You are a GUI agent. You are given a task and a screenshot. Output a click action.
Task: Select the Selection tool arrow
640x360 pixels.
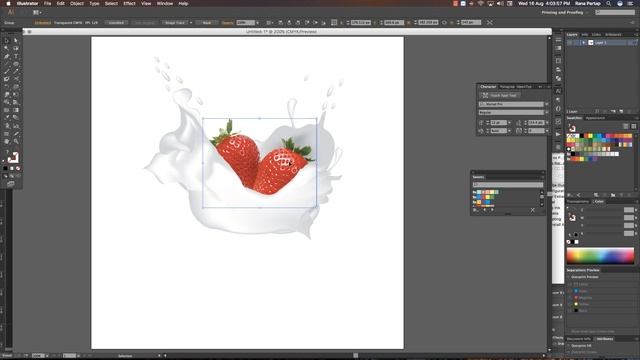click(7, 40)
